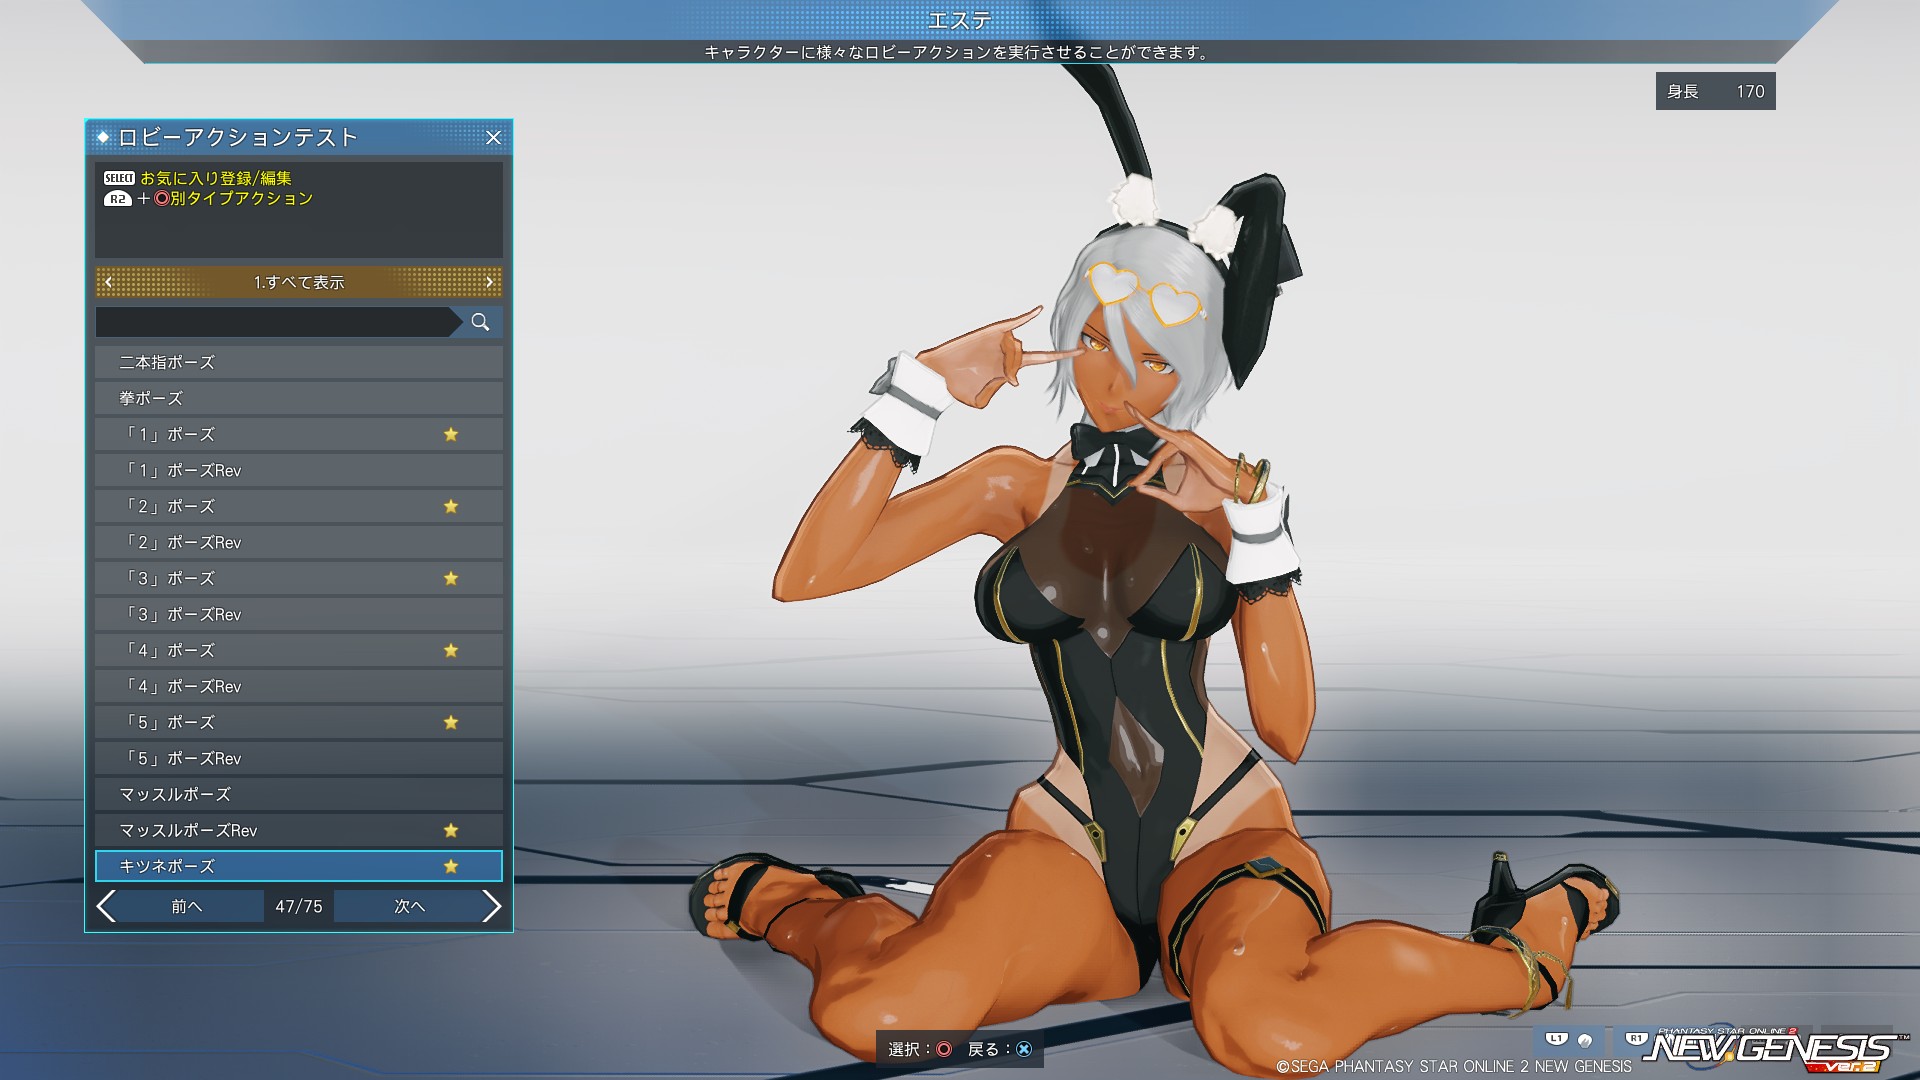
Task: Go to next page with 次へ
Action: (409, 906)
